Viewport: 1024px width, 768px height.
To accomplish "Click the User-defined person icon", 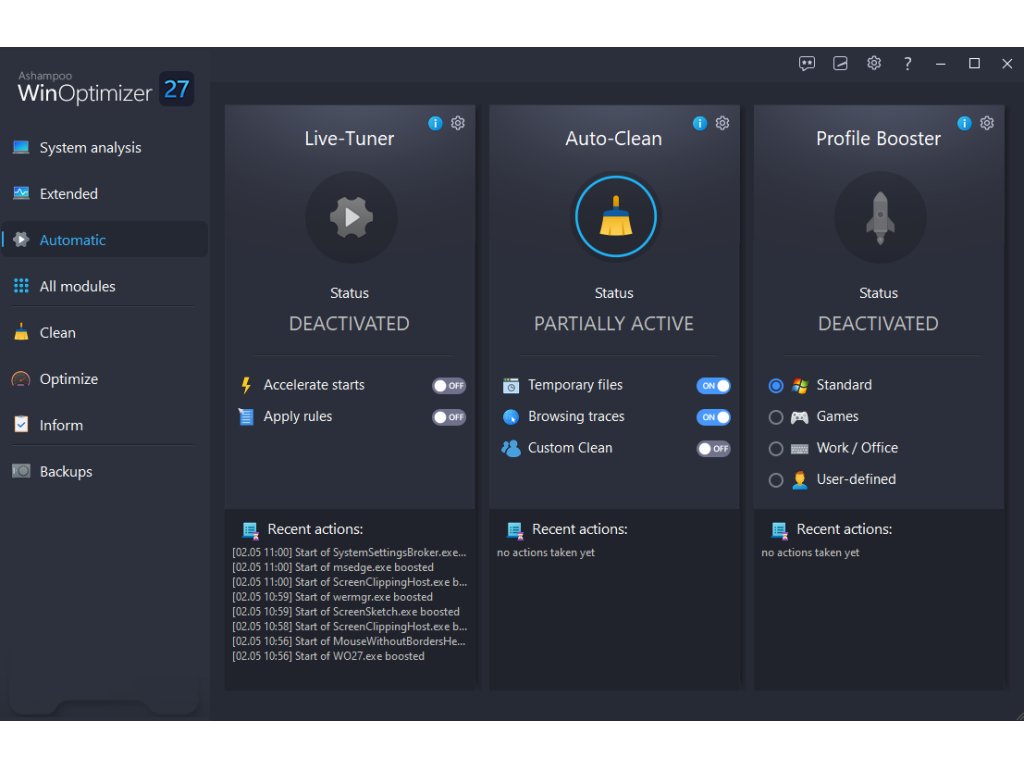I will tap(800, 480).
